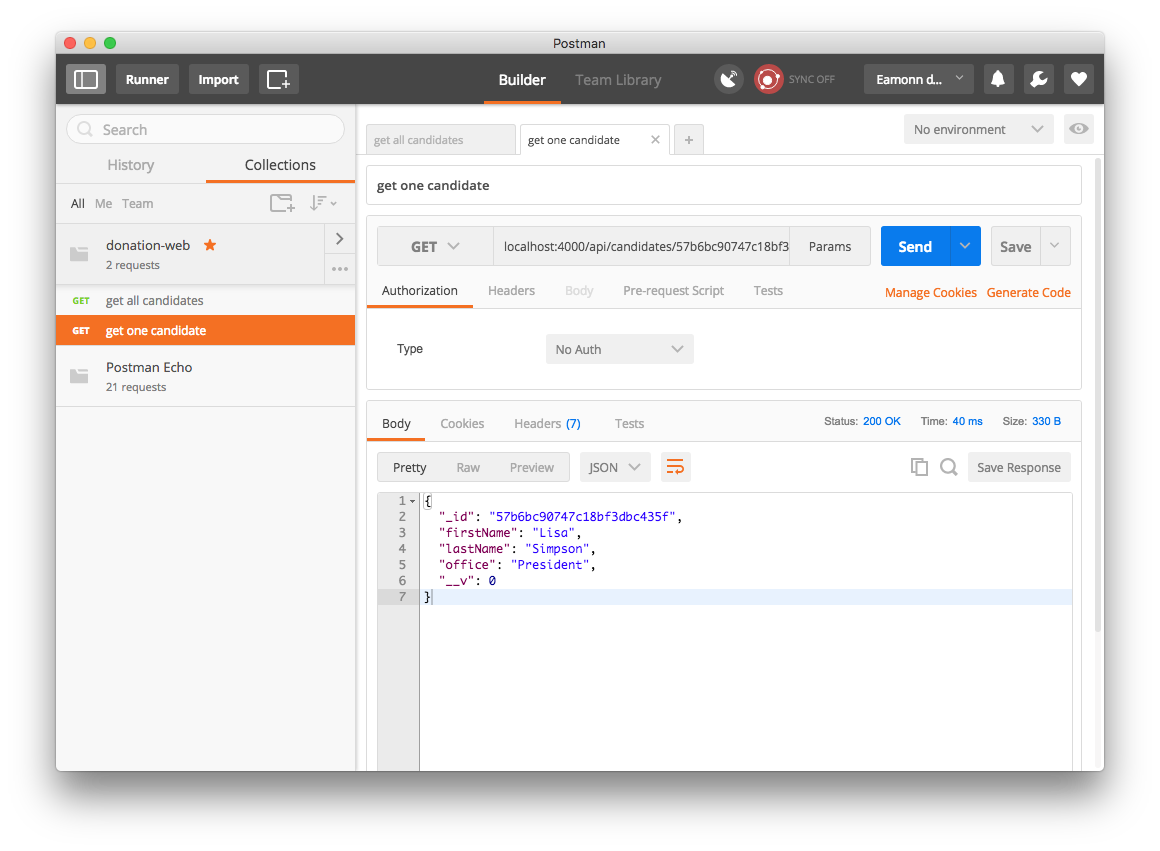The image size is (1160, 851).
Task: Click the request URL input field
Action: [645, 246]
